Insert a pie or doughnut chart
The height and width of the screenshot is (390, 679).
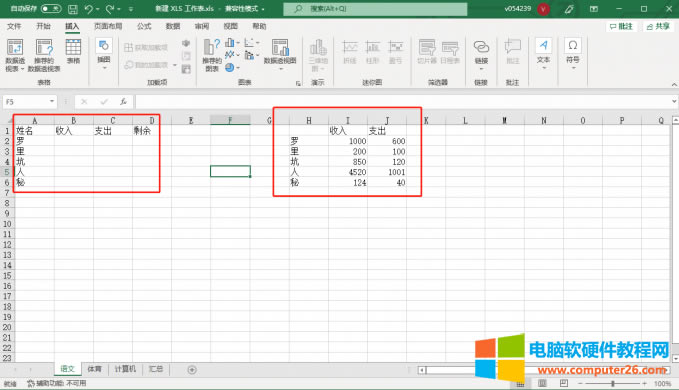click(x=230, y=67)
